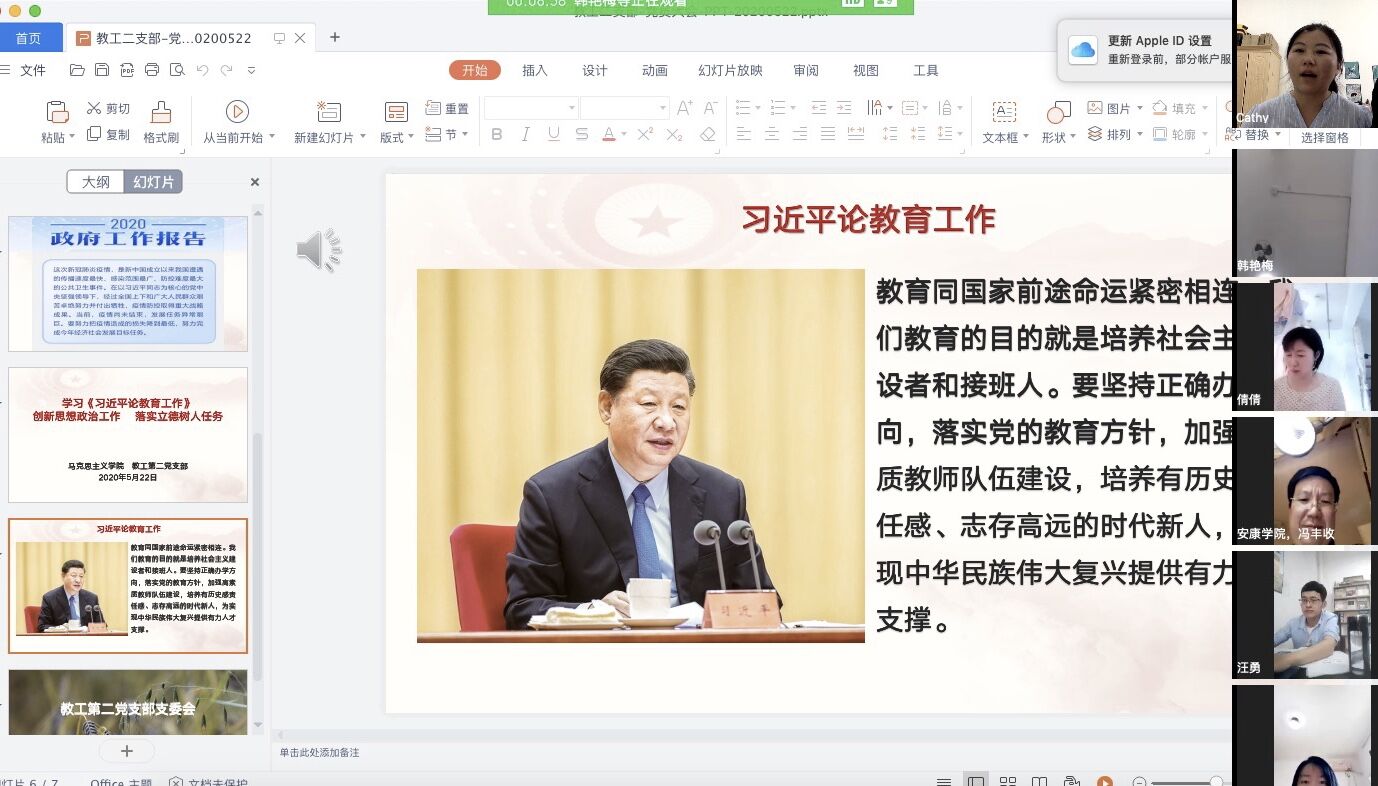Viewport: 1378px width, 786px height.
Task: Toggle subscript formatting
Action: coord(674,134)
